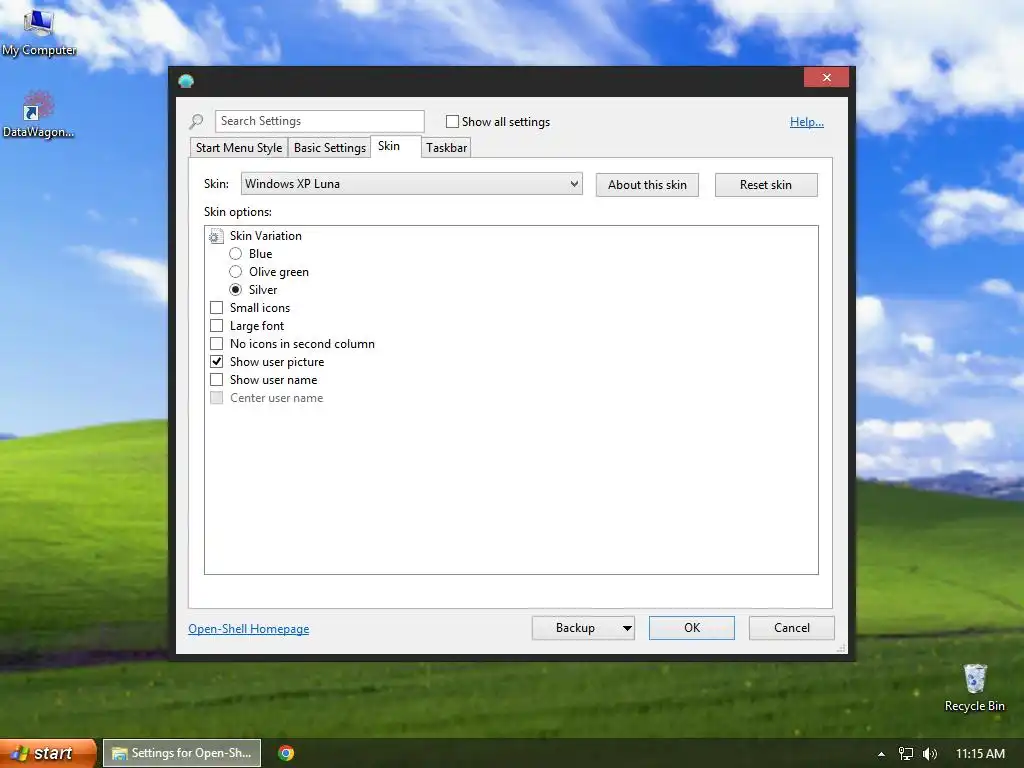The width and height of the screenshot is (1024, 768).
Task: Open the Backup button dropdown arrow
Action: point(627,628)
